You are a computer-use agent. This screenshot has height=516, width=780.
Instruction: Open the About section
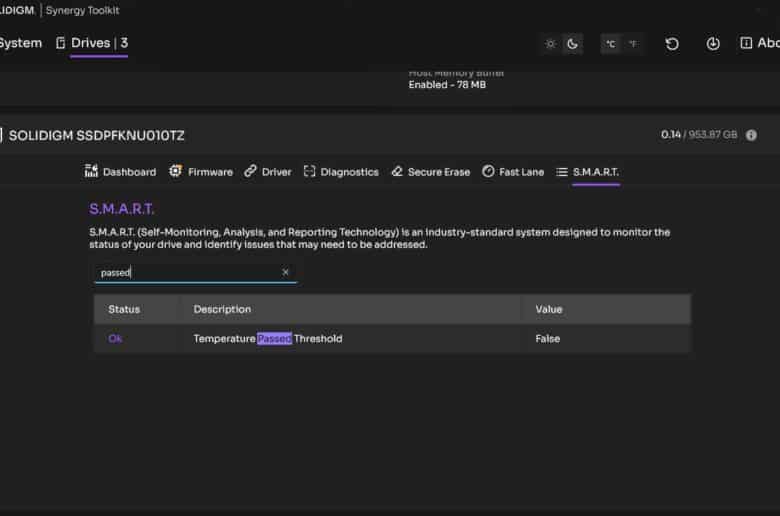[760, 43]
